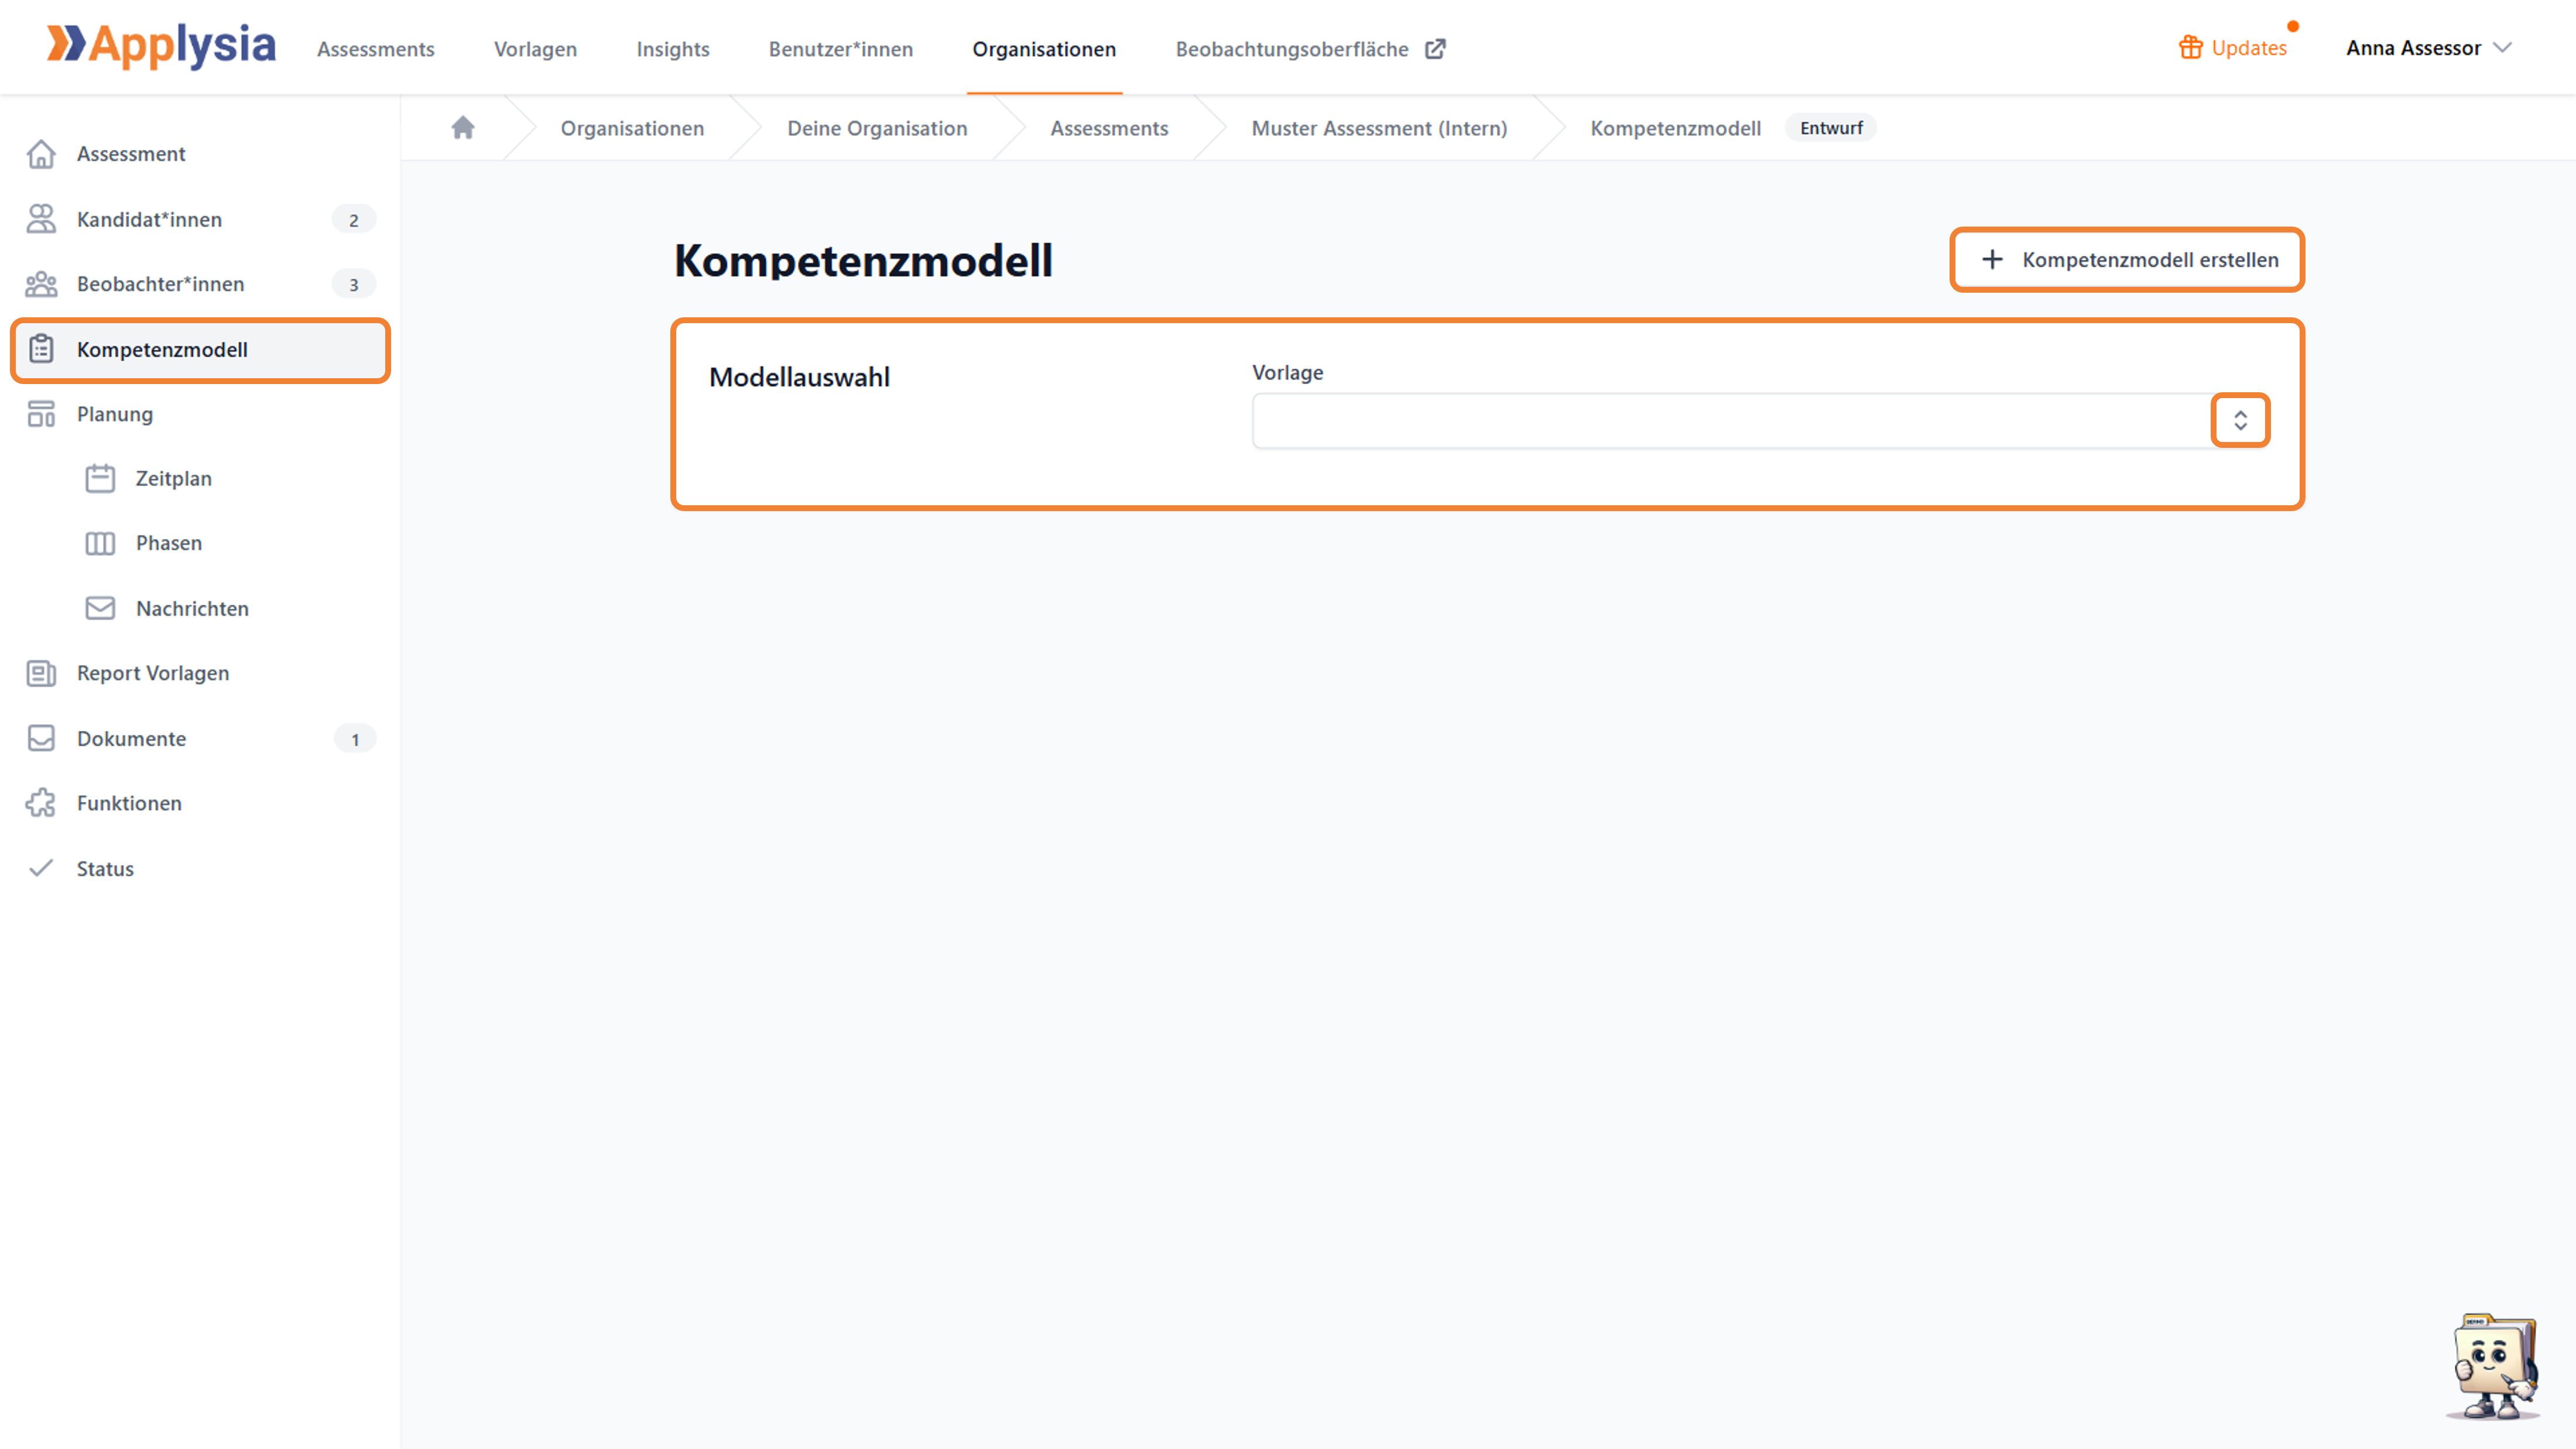Click the Updates gift icon
This screenshot has width=2576, height=1449.
(x=2190, y=47)
